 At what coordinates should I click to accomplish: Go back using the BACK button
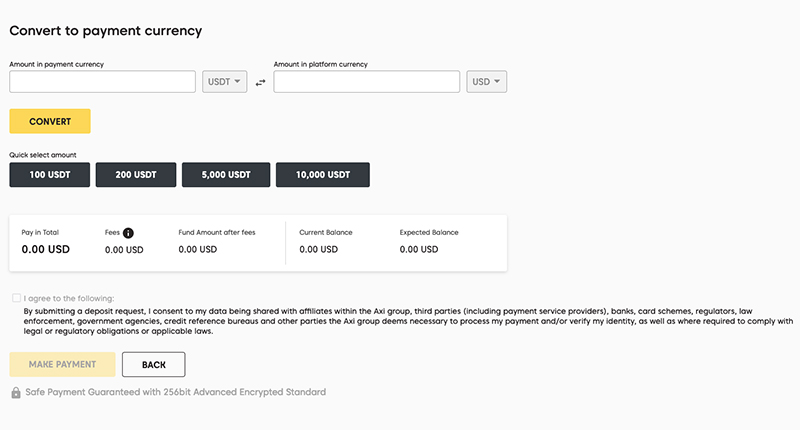[x=154, y=365]
